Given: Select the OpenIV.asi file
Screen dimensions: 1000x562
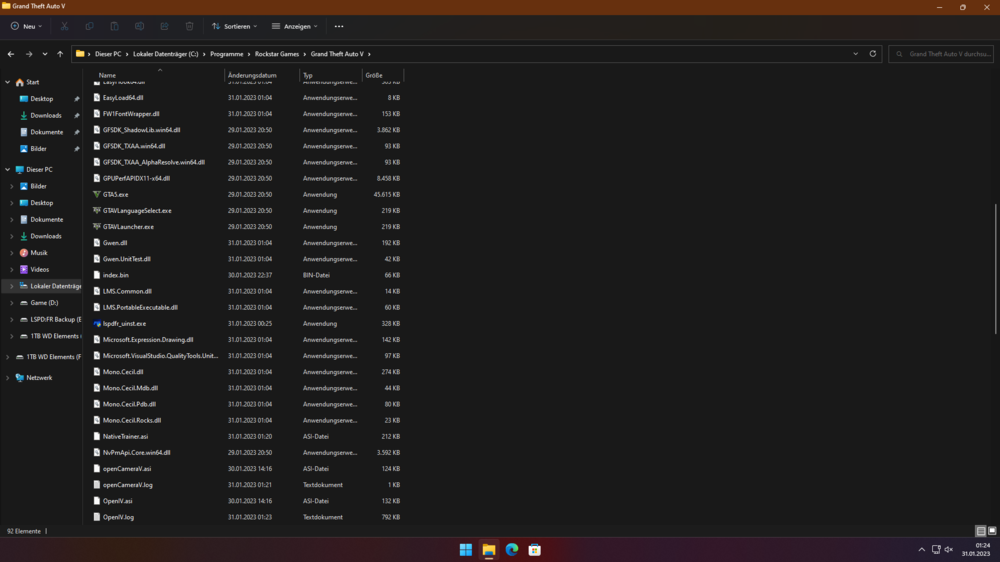Looking at the screenshot, I should [x=117, y=501].
